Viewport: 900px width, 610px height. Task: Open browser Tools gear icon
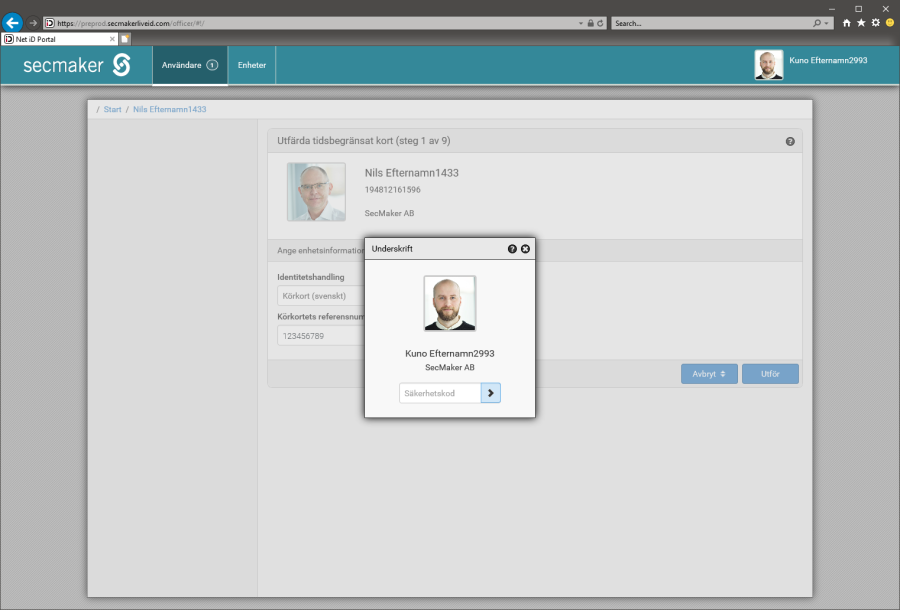click(x=875, y=22)
